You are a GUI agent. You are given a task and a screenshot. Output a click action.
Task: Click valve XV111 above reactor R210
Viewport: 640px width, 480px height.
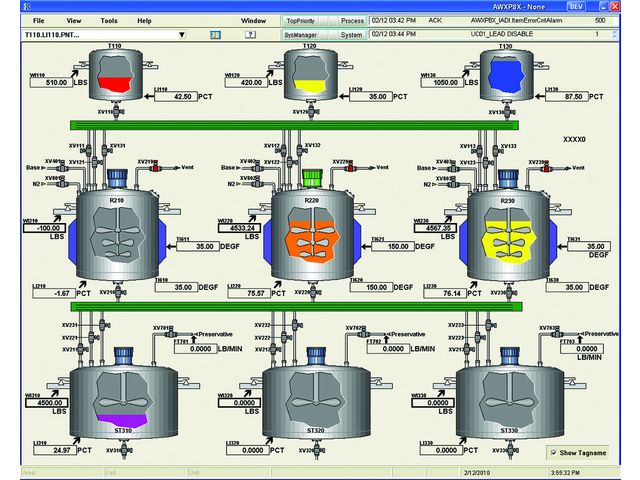pyautogui.click(x=88, y=151)
